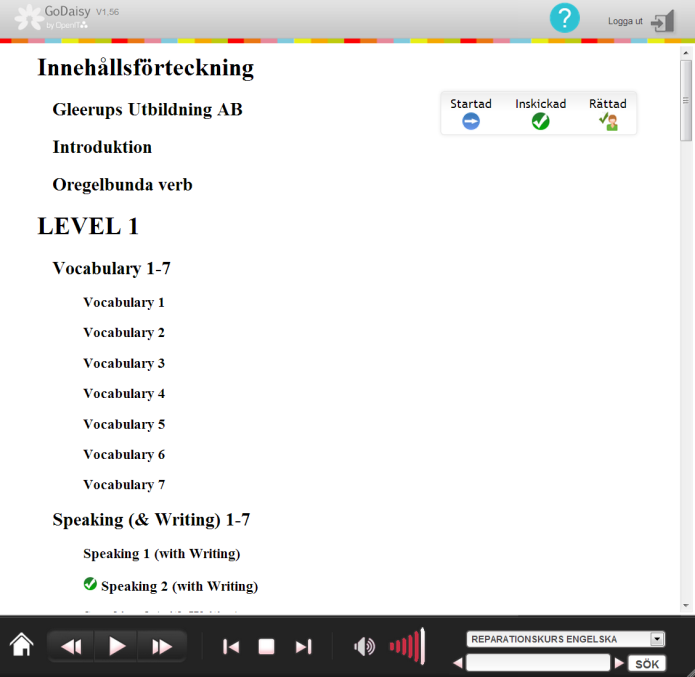Viewport: 695px width, 677px height.
Task: Click the Logga ut text link
Action: (x=625, y=21)
